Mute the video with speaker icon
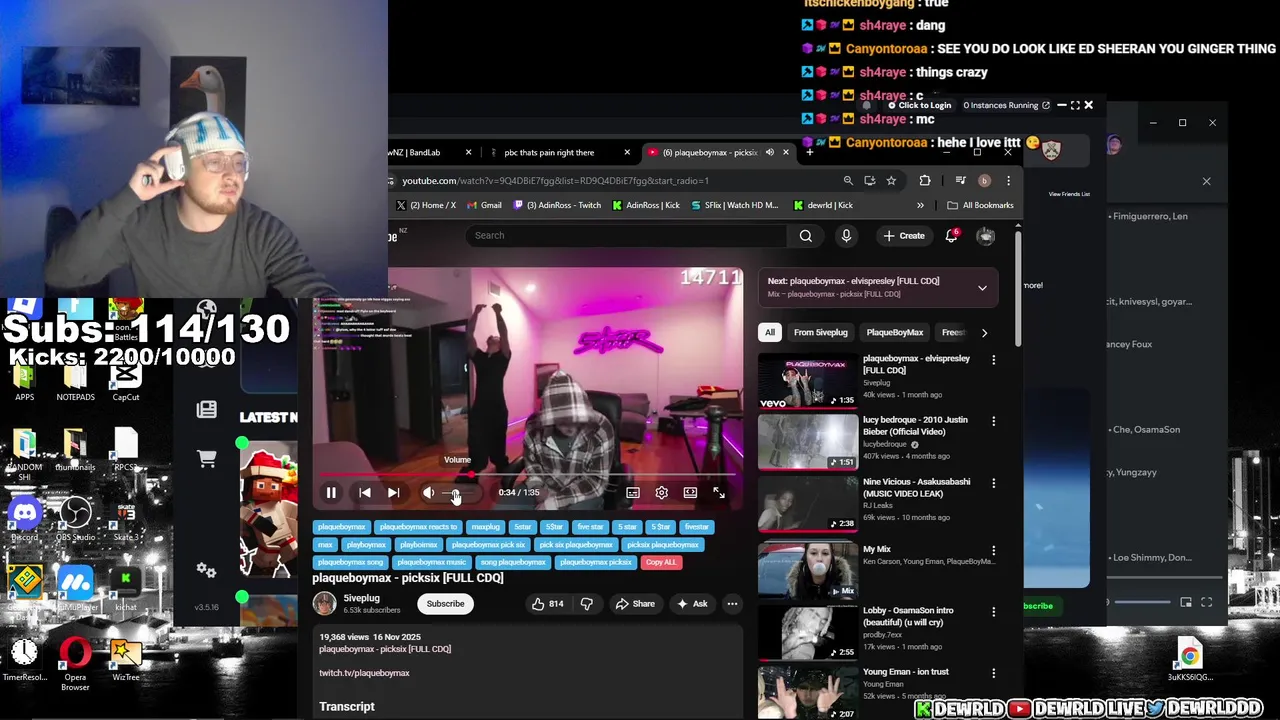 click(x=428, y=493)
